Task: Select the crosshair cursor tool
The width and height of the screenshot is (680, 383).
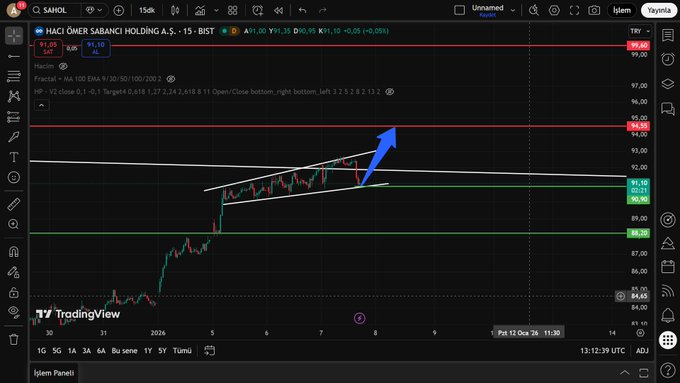Action: coord(14,36)
